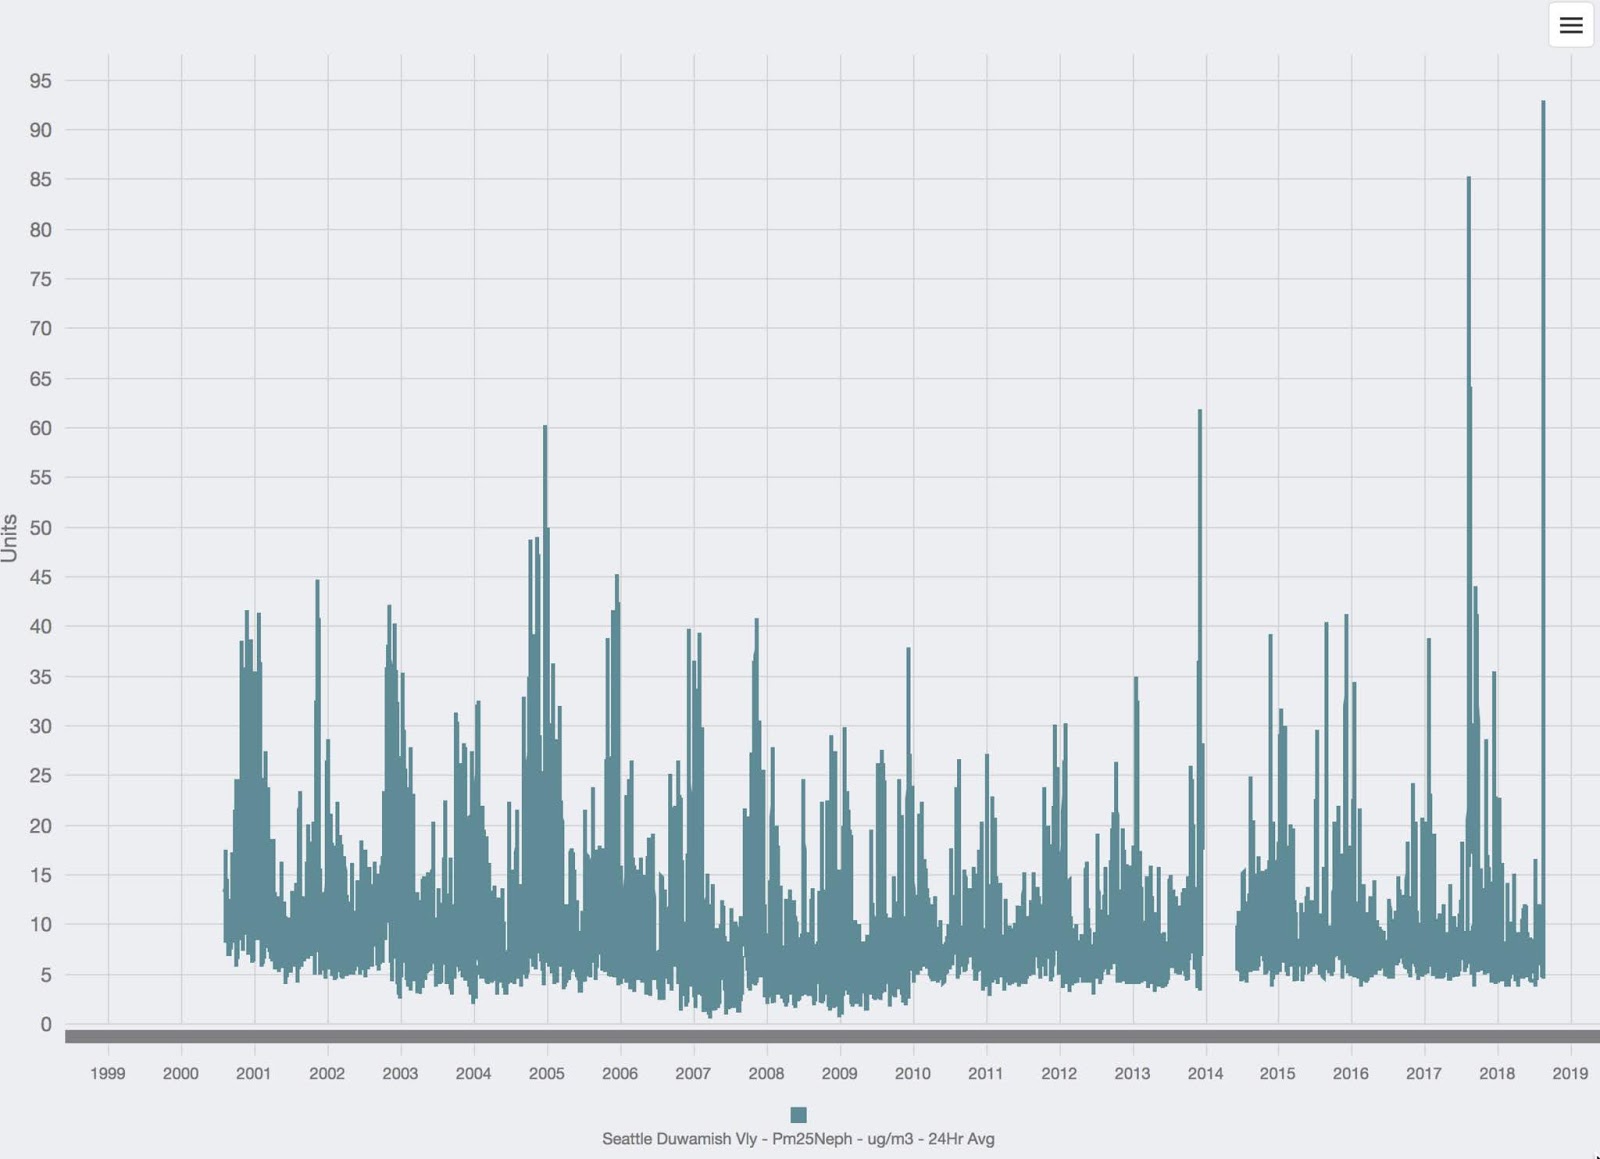Click the menu icon to download chart
1600x1159 pixels.
[x=1570, y=26]
